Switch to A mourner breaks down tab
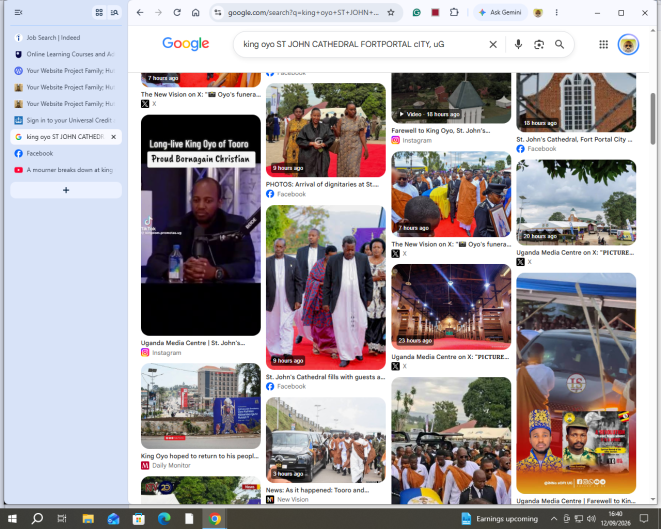Viewport: 661px width, 529px height. coord(66,170)
